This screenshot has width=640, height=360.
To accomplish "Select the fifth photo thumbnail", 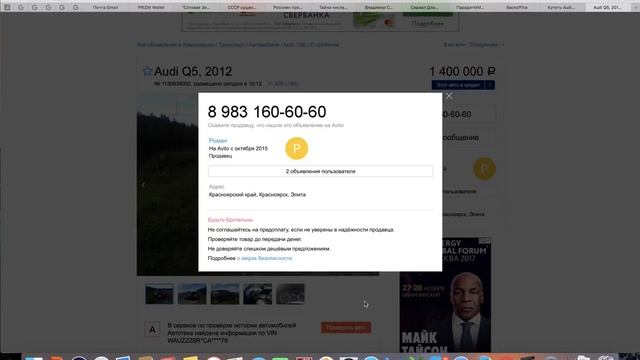I will click(x=290, y=294).
